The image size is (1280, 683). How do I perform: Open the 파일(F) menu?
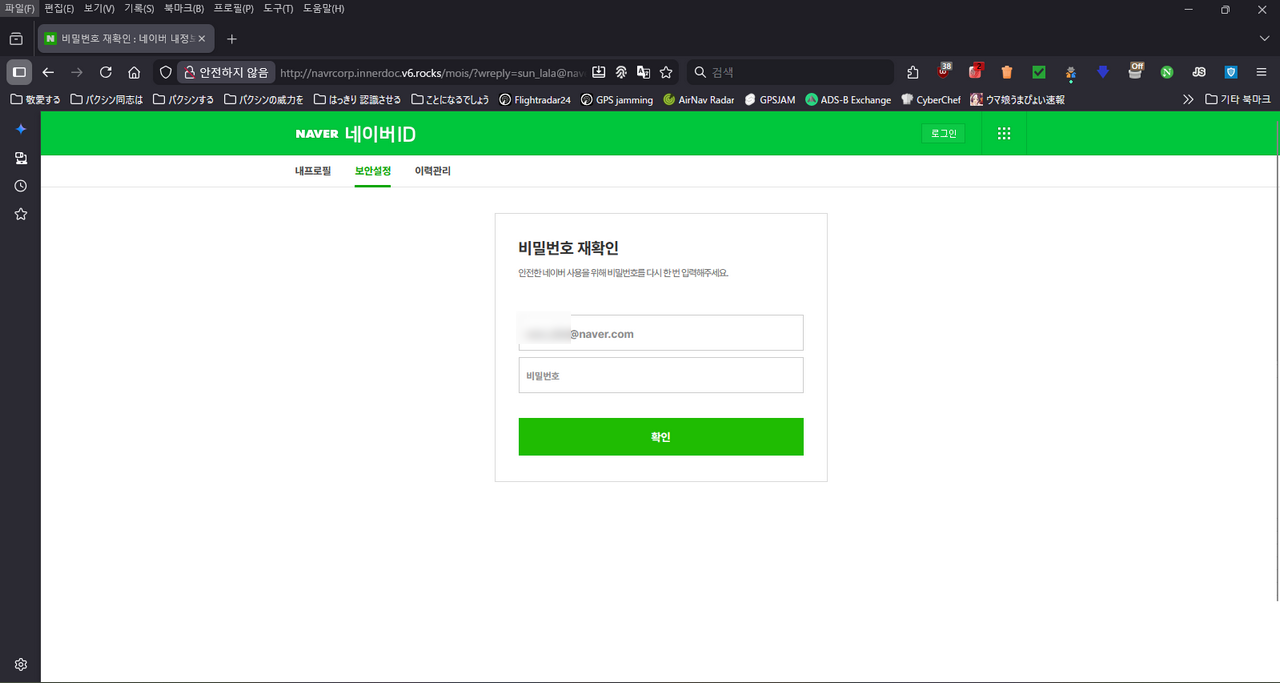19,9
